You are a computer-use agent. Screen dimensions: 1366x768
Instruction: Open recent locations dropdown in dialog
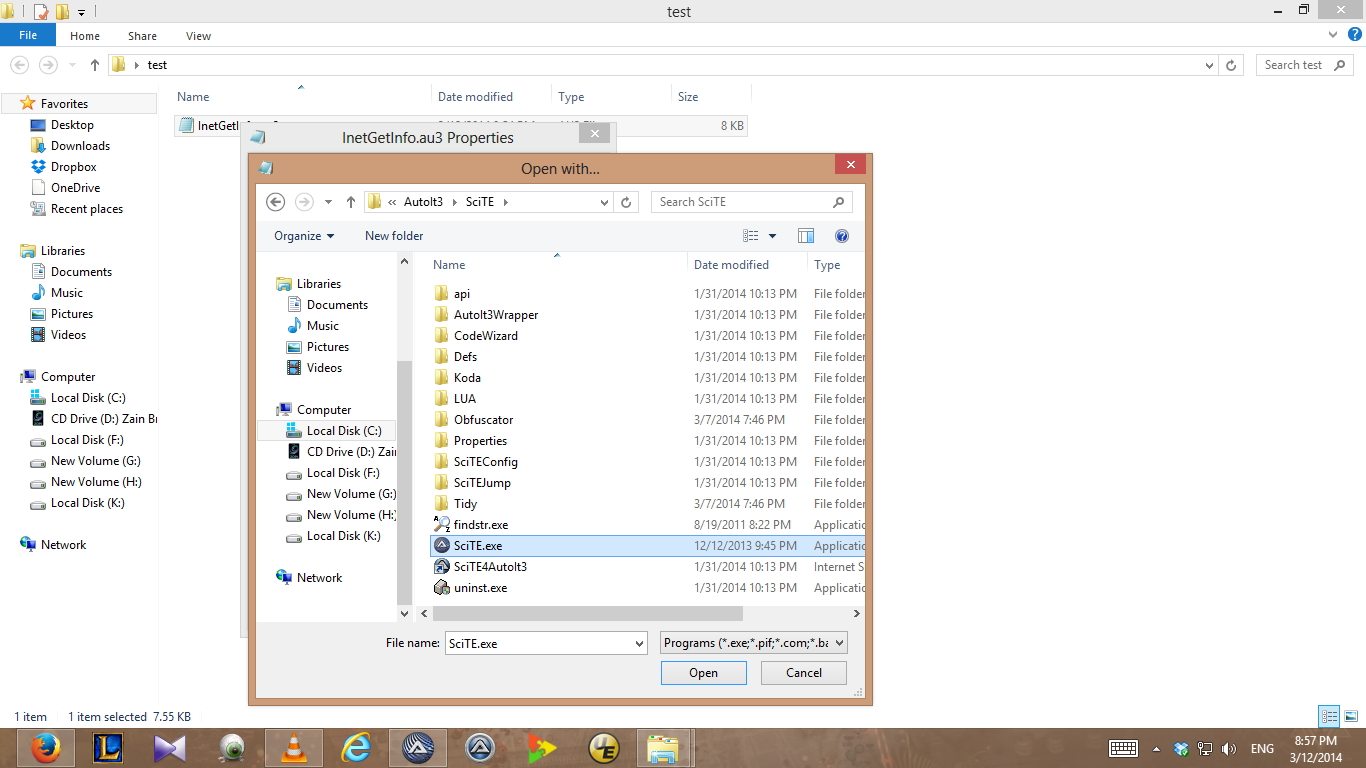328,202
